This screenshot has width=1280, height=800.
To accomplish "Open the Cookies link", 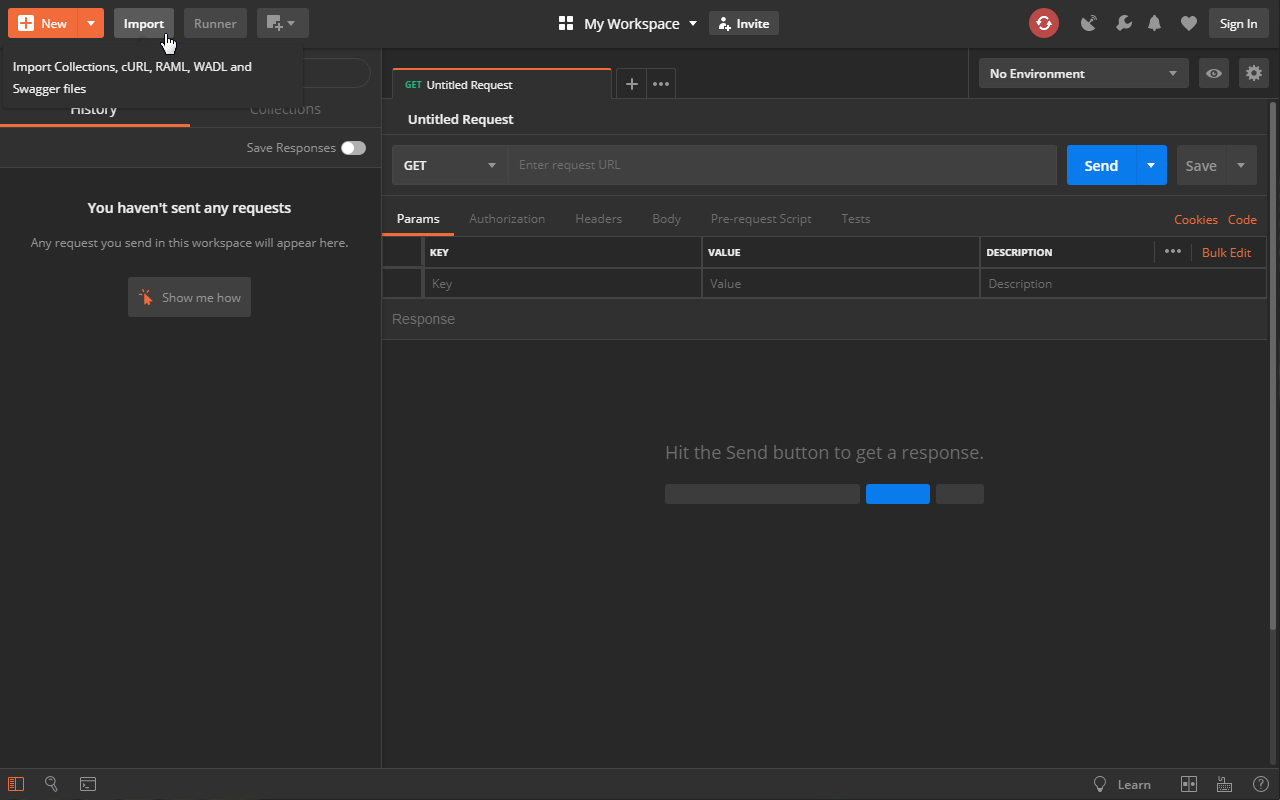I will pyautogui.click(x=1196, y=219).
